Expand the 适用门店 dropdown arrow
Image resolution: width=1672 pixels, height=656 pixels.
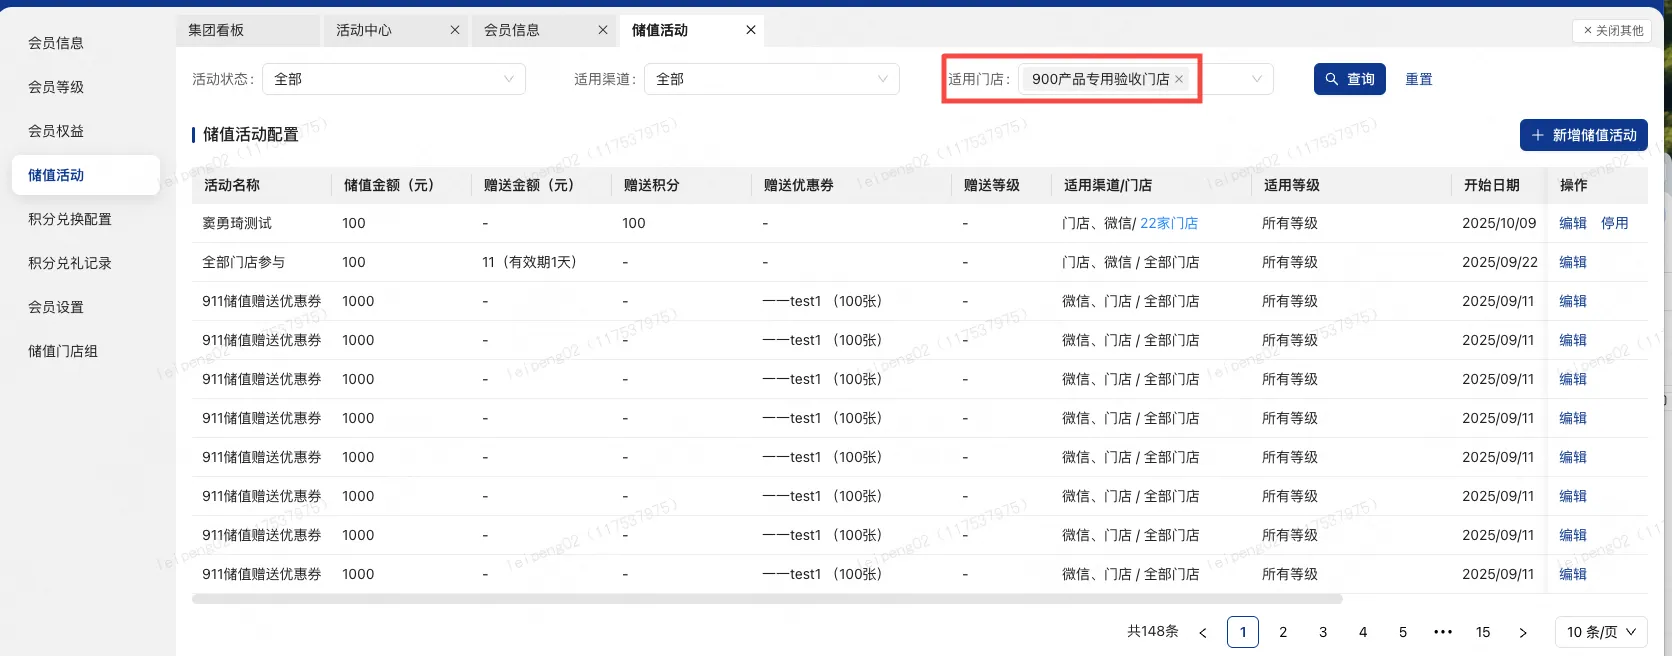(1257, 79)
